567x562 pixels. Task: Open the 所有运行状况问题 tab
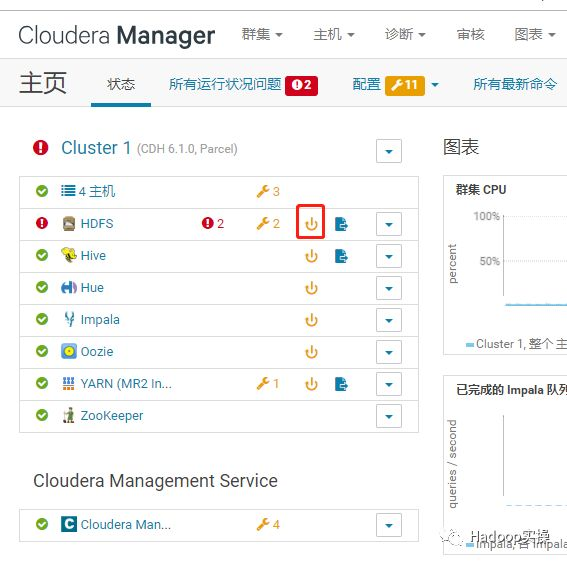click(x=225, y=84)
